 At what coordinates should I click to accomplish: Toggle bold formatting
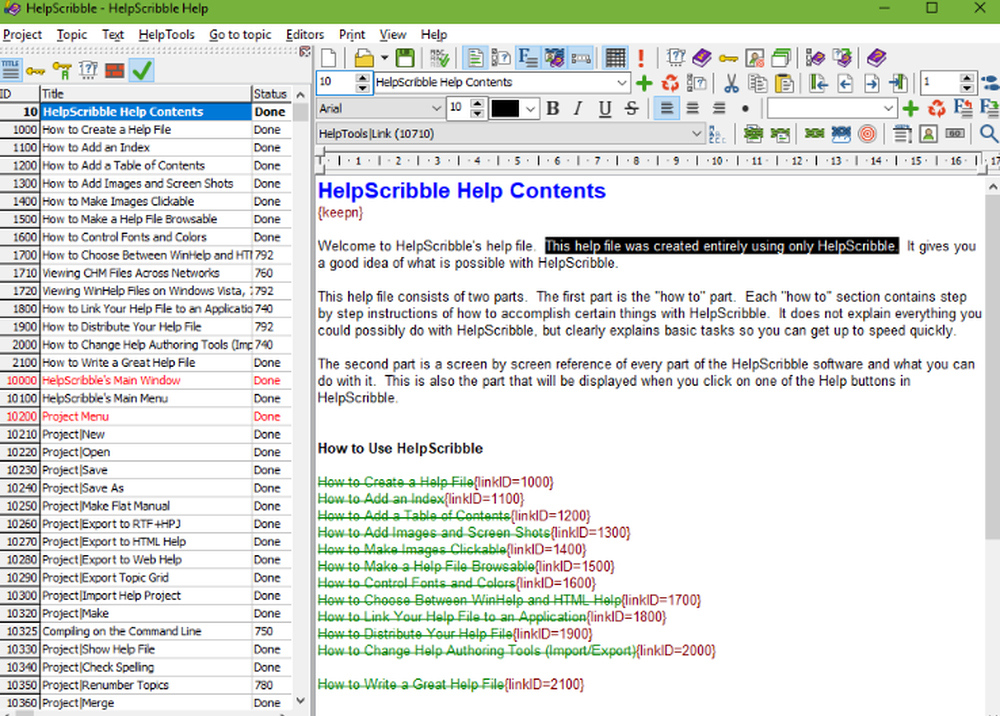coord(553,109)
